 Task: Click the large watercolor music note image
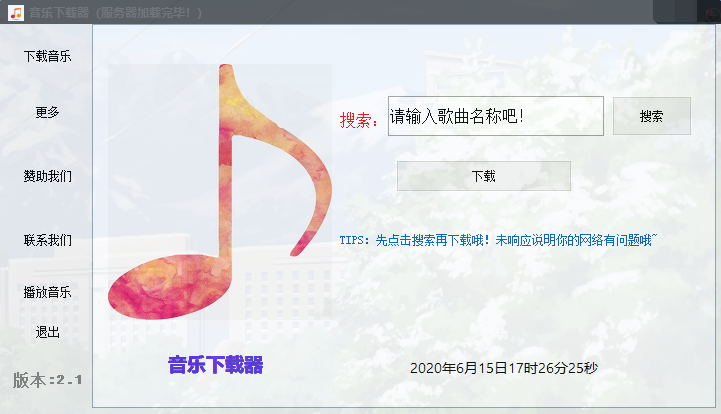[220, 192]
